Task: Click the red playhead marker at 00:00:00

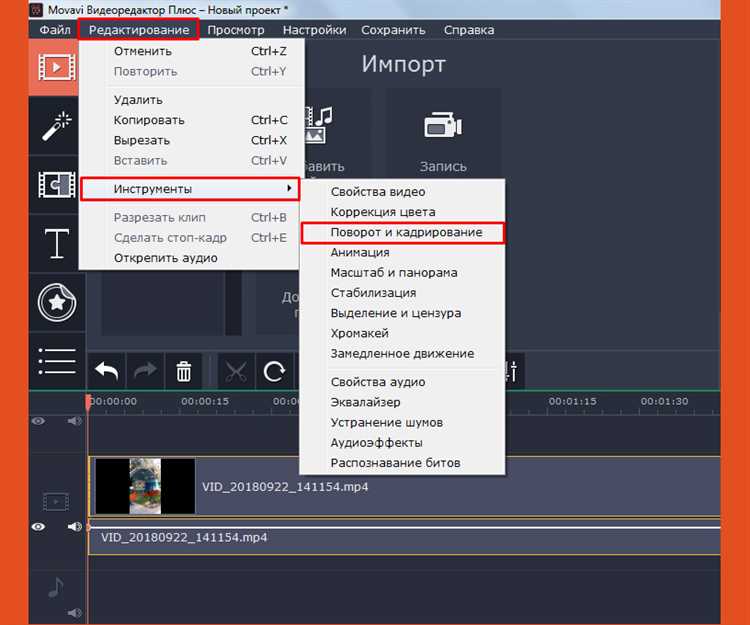Action: pyautogui.click(x=88, y=402)
